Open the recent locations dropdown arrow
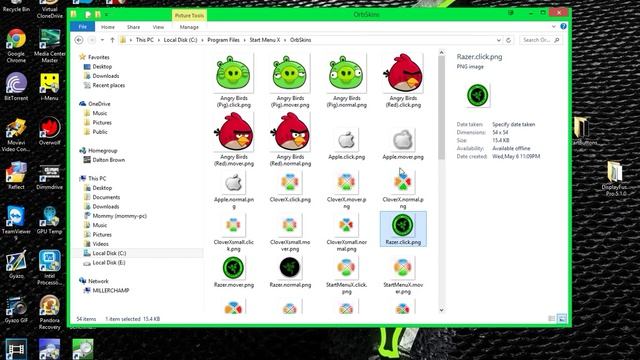640x360 pixels. coord(102,40)
